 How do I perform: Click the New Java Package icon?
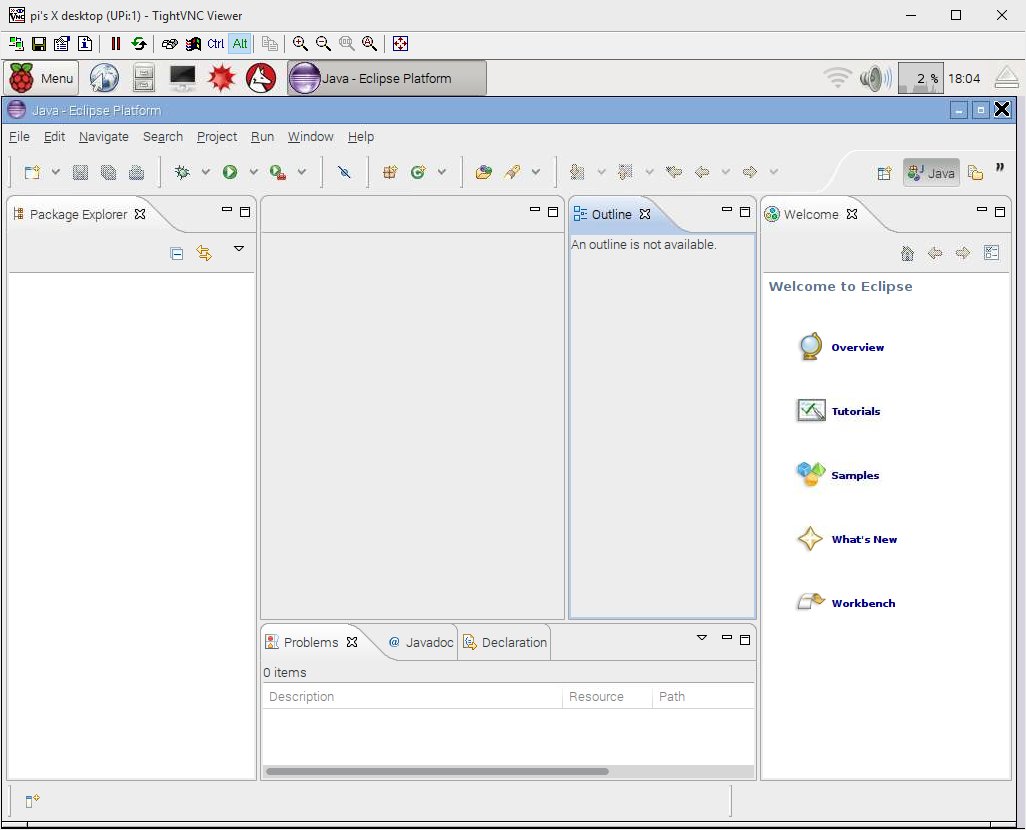click(x=390, y=172)
